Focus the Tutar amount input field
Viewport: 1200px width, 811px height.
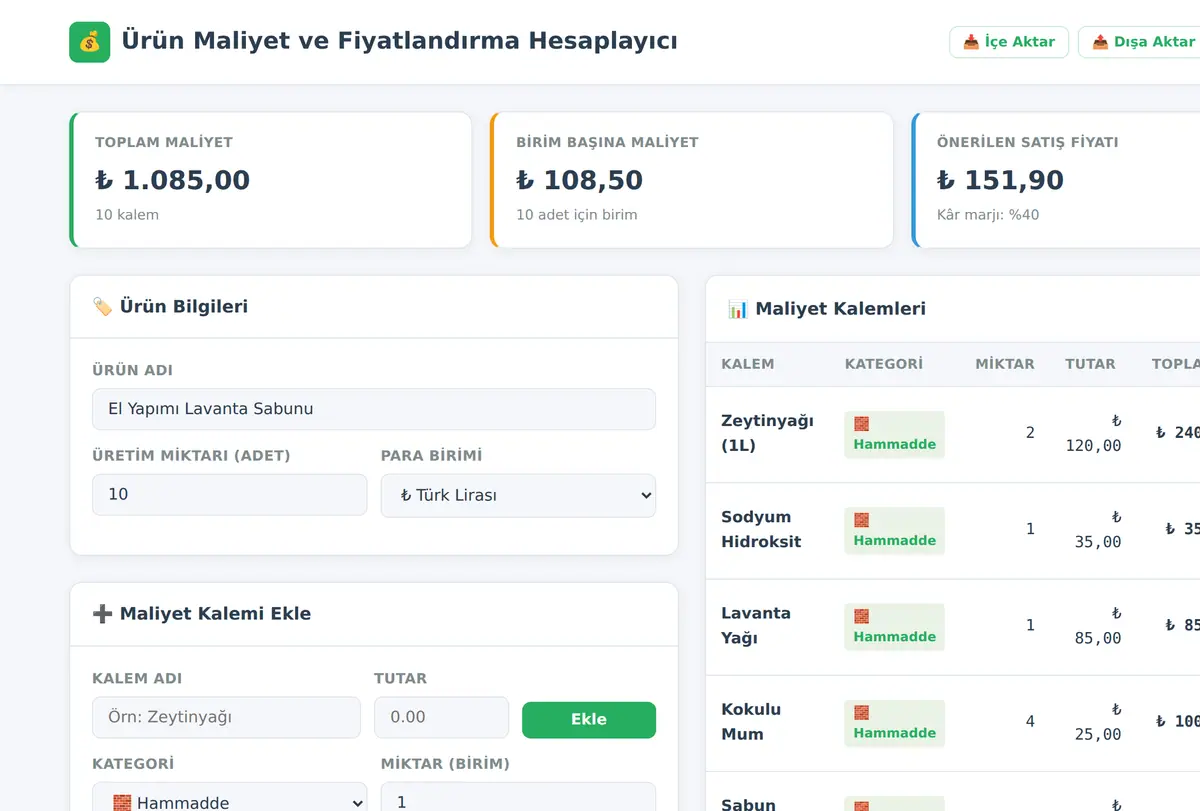coord(441,717)
